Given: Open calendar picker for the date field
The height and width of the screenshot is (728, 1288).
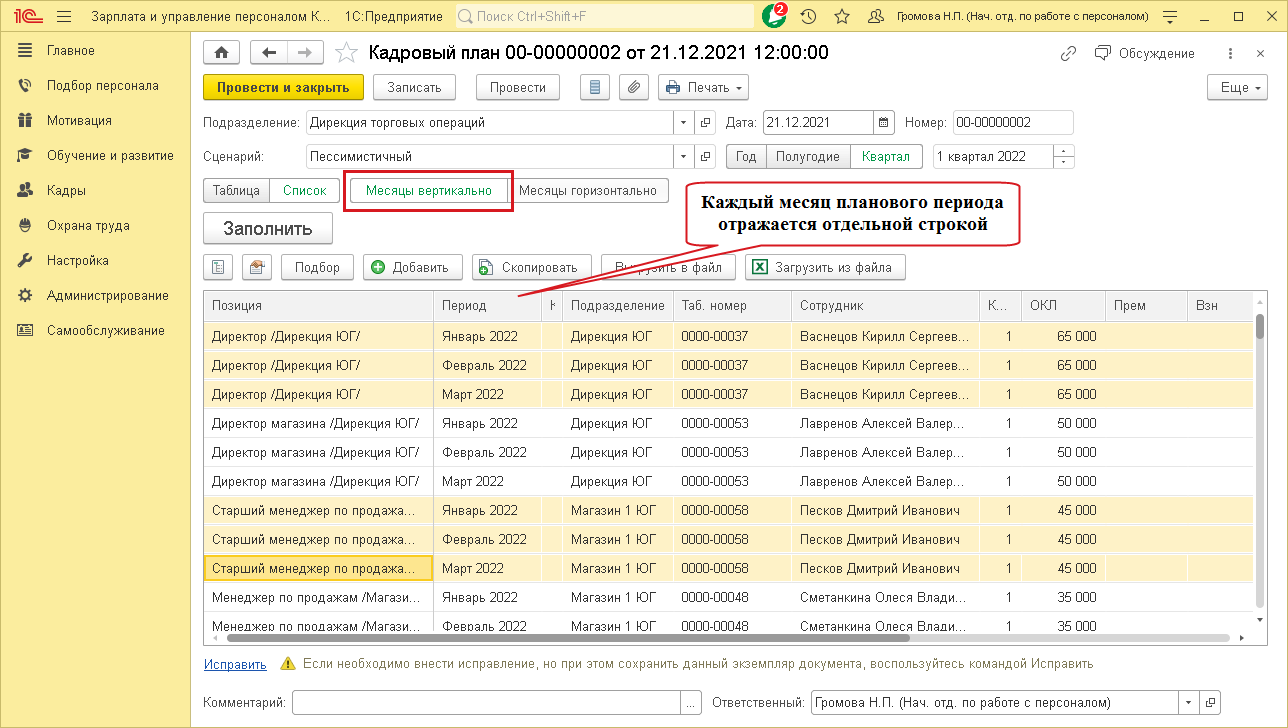Looking at the screenshot, I should pos(883,123).
